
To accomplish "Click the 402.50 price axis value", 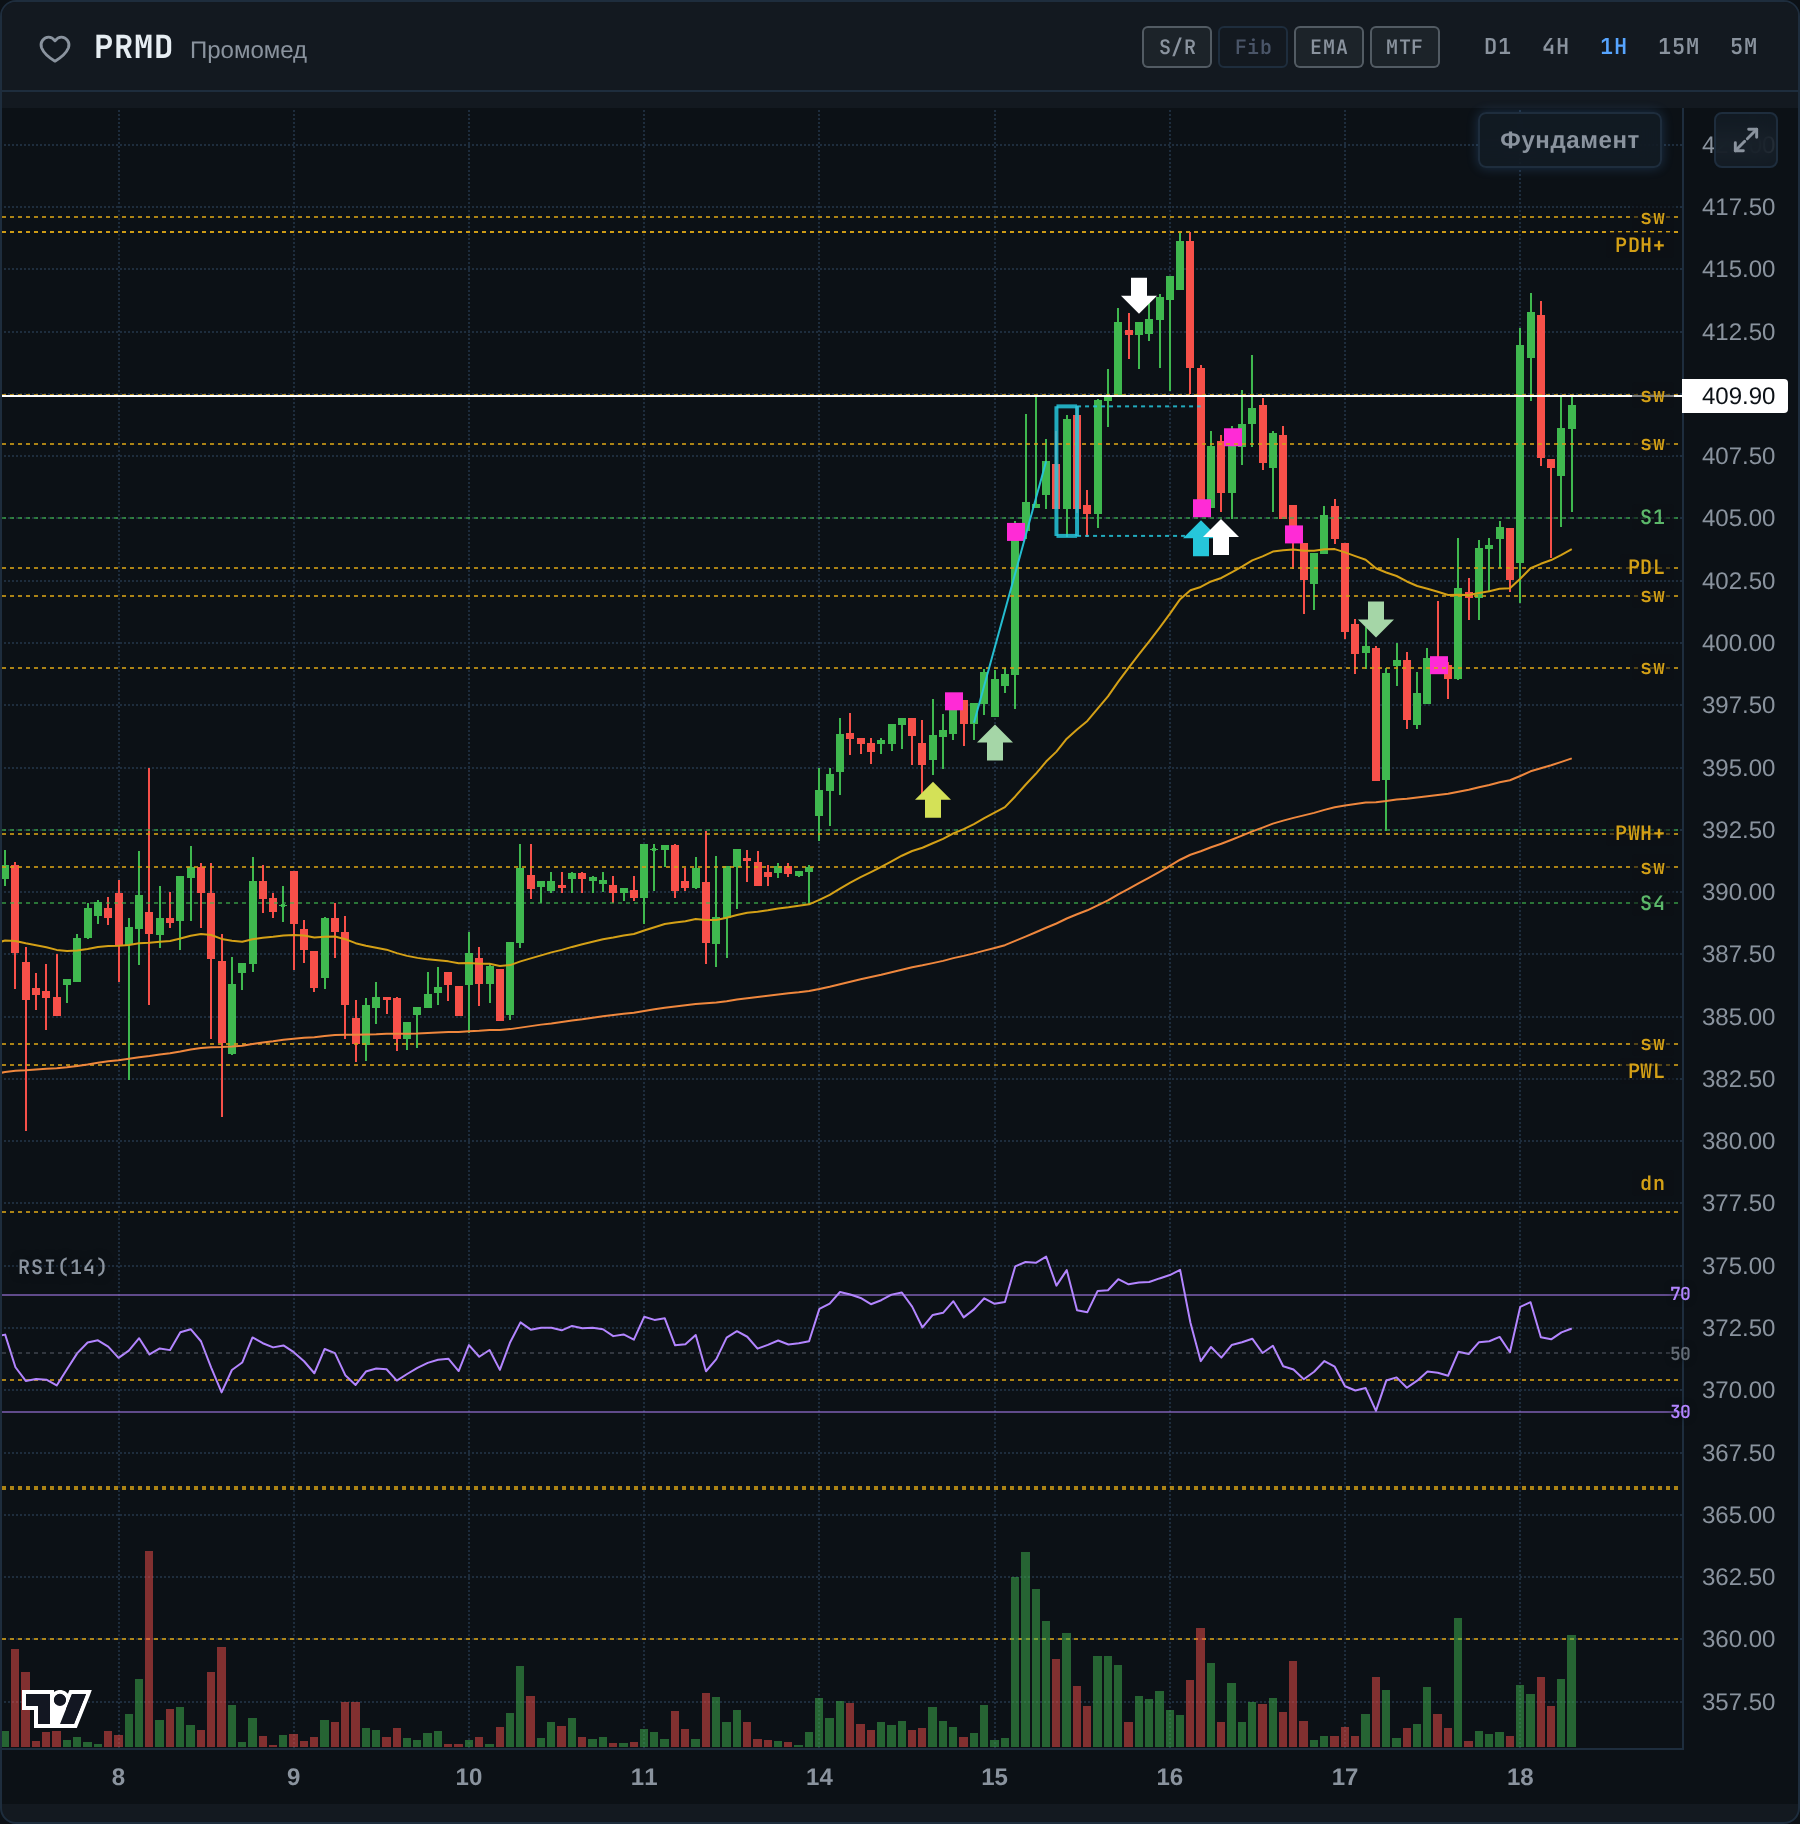I will click(1738, 581).
